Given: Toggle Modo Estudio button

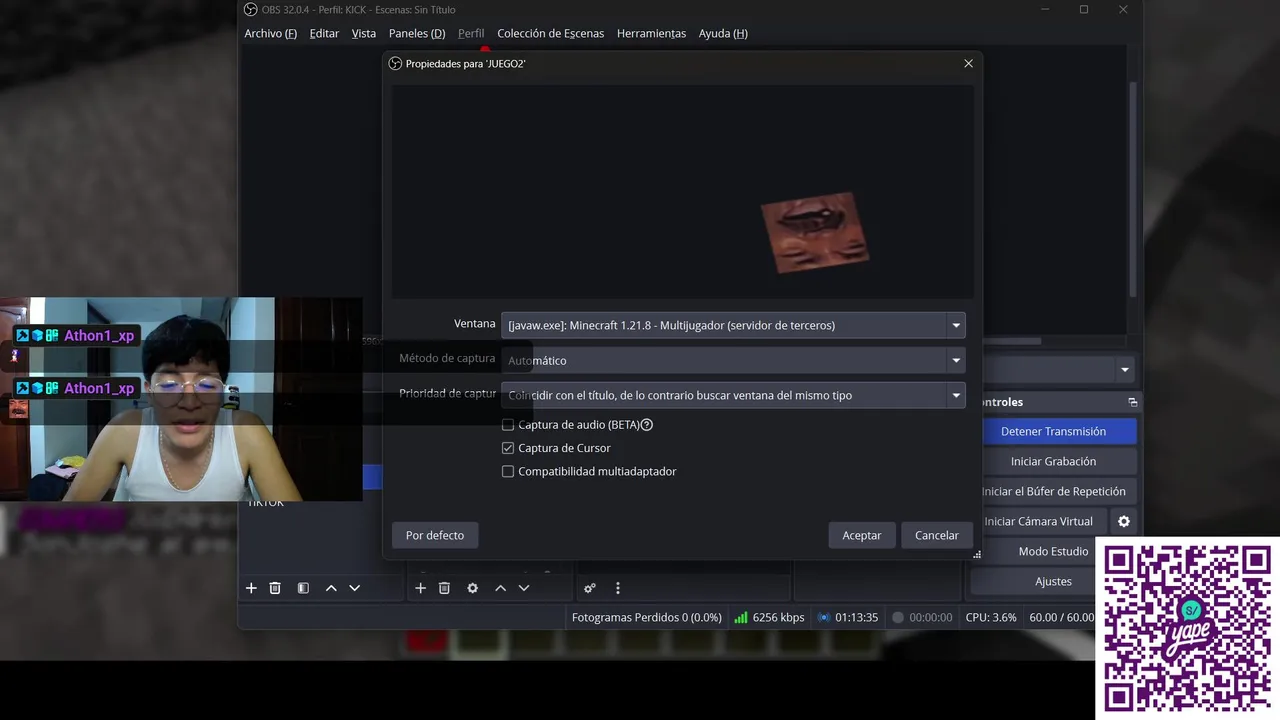Looking at the screenshot, I should [x=1053, y=551].
